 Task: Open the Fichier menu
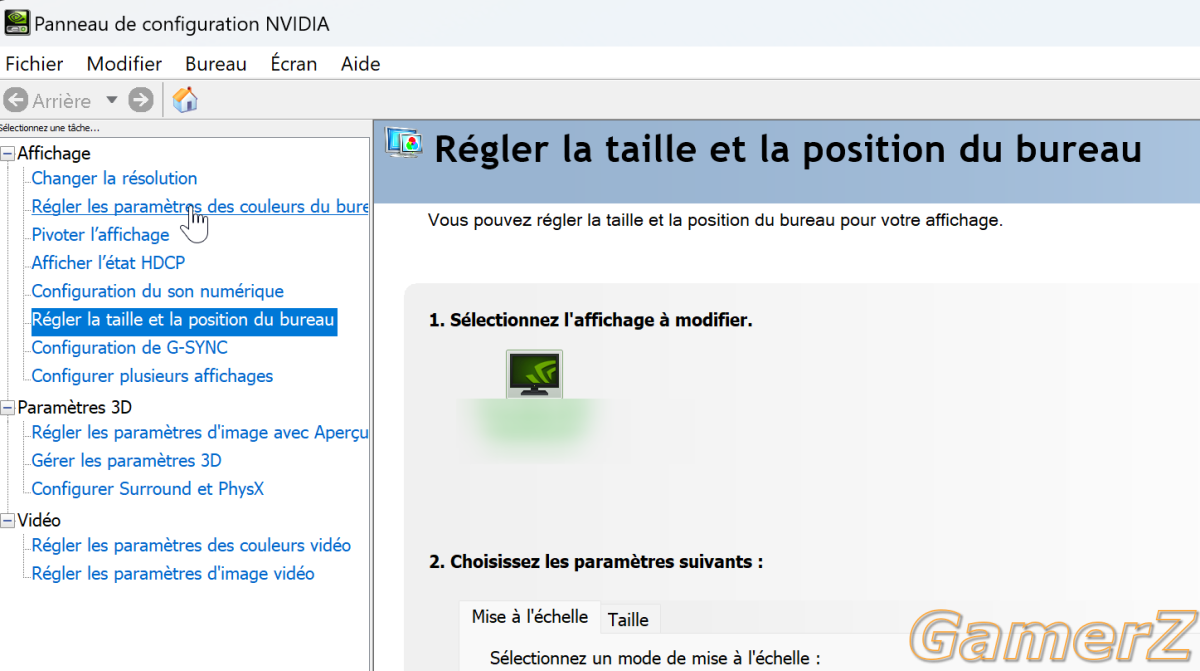coord(34,63)
